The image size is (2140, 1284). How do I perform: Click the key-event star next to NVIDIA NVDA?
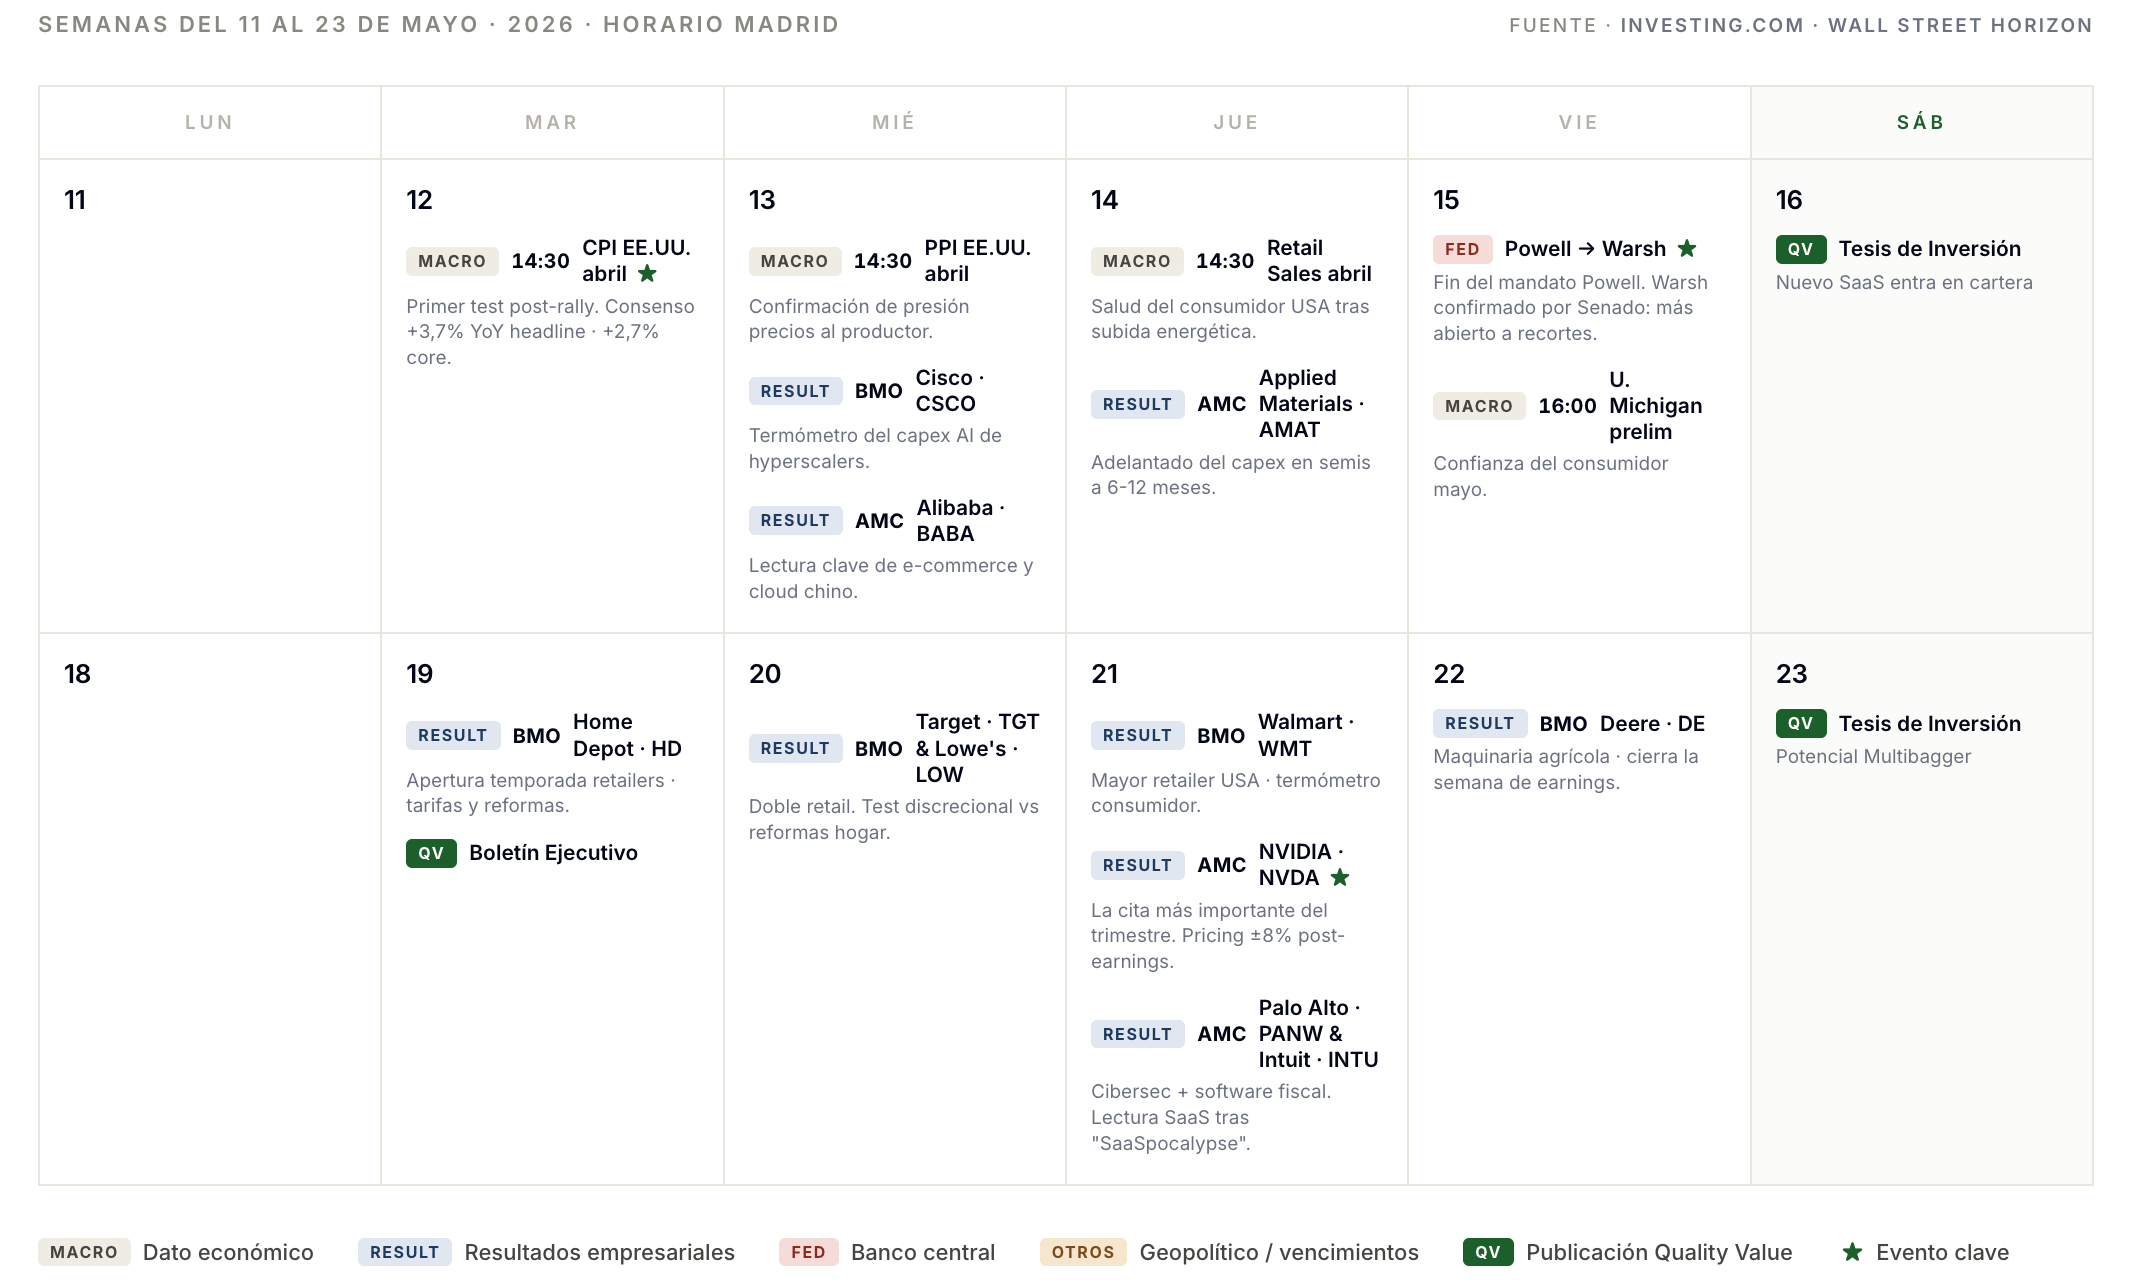point(1340,878)
